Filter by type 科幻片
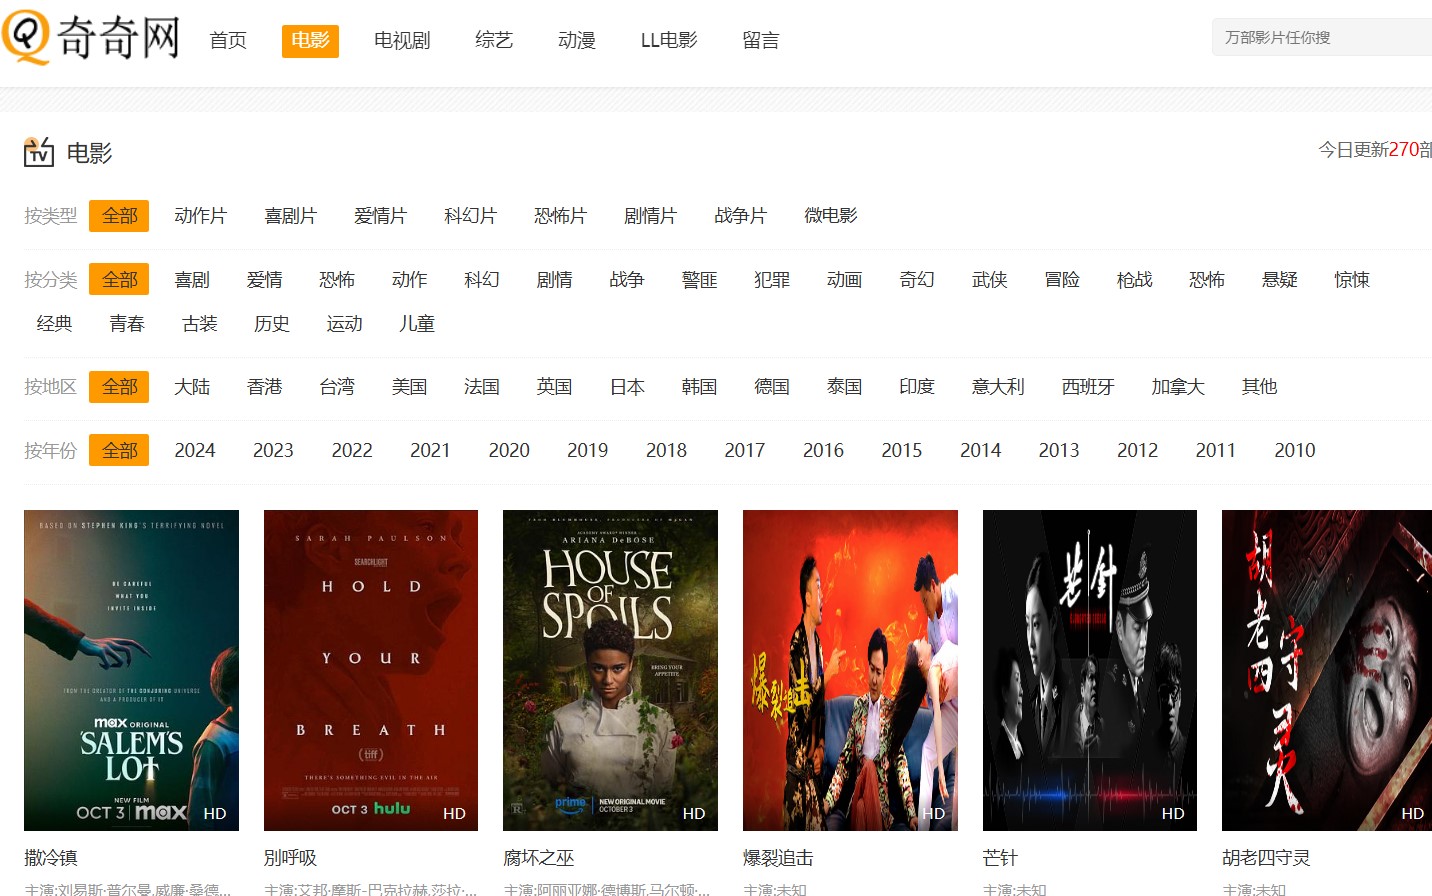The image size is (1432, 896). coord(471,216)
